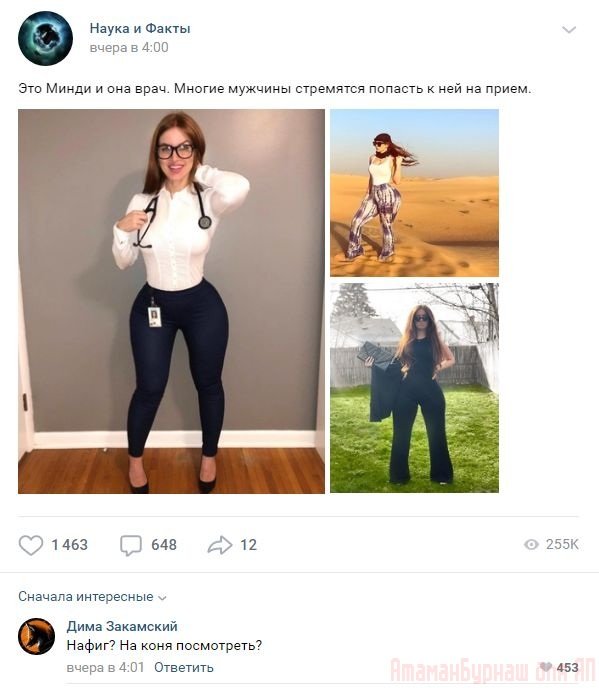The width and height of the screenshot is (599, 688).
Task: Open comments via the speech bubble icon
Action: pos(131,545)
